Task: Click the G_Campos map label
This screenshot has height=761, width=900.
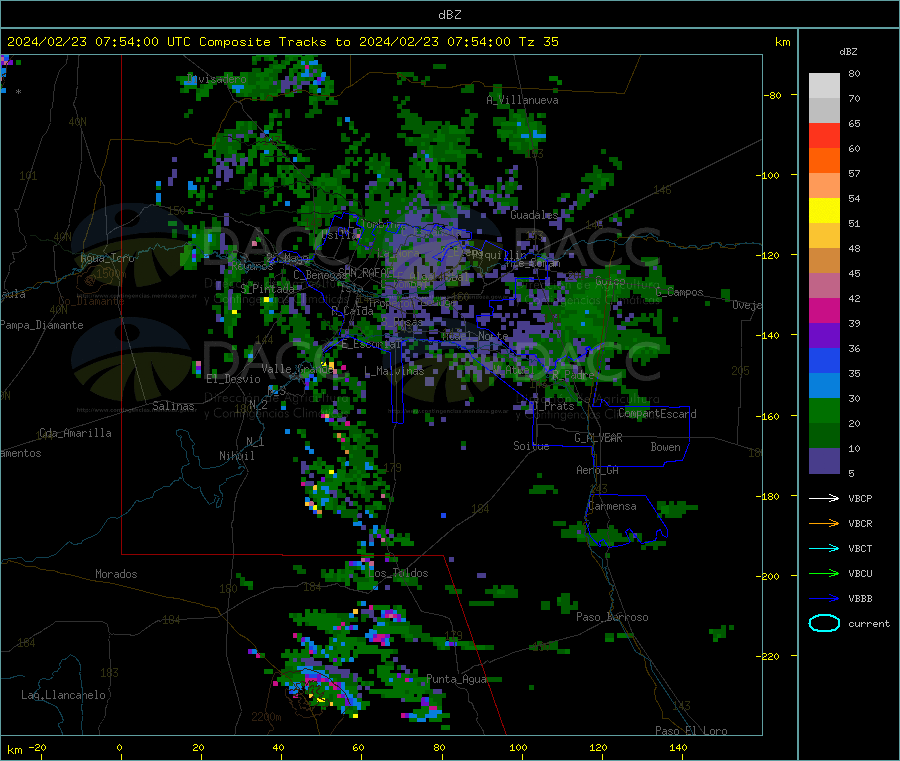Action: tap(679, 292)
